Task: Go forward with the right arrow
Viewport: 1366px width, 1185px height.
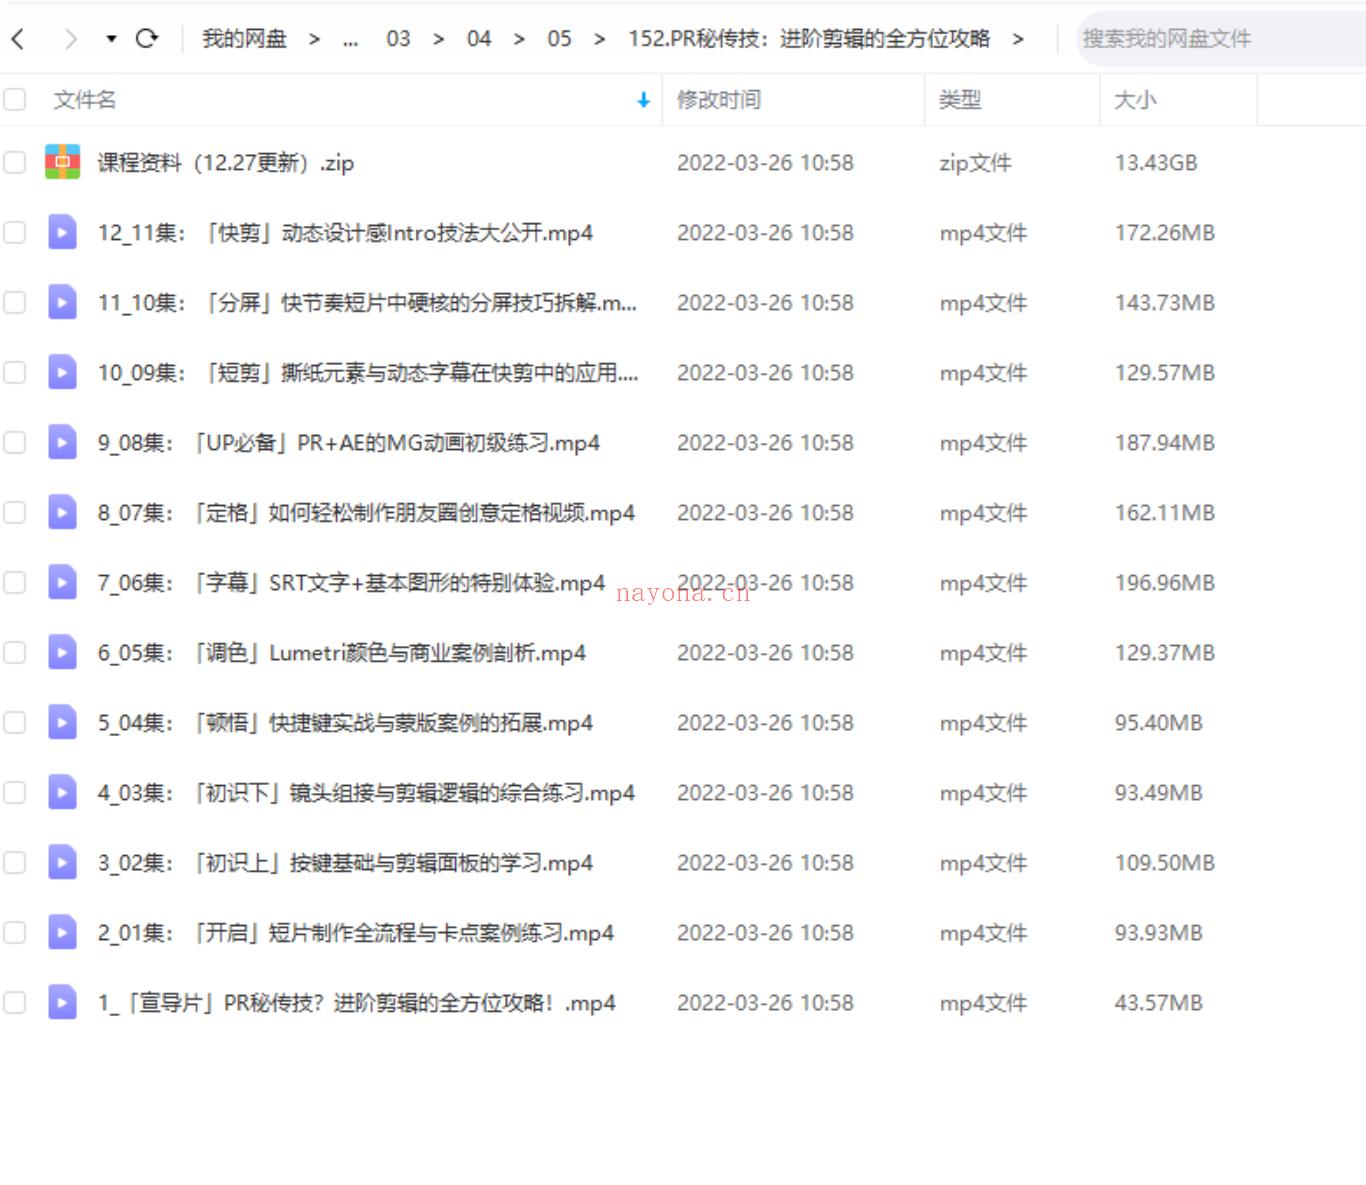Action: point(70,39)
